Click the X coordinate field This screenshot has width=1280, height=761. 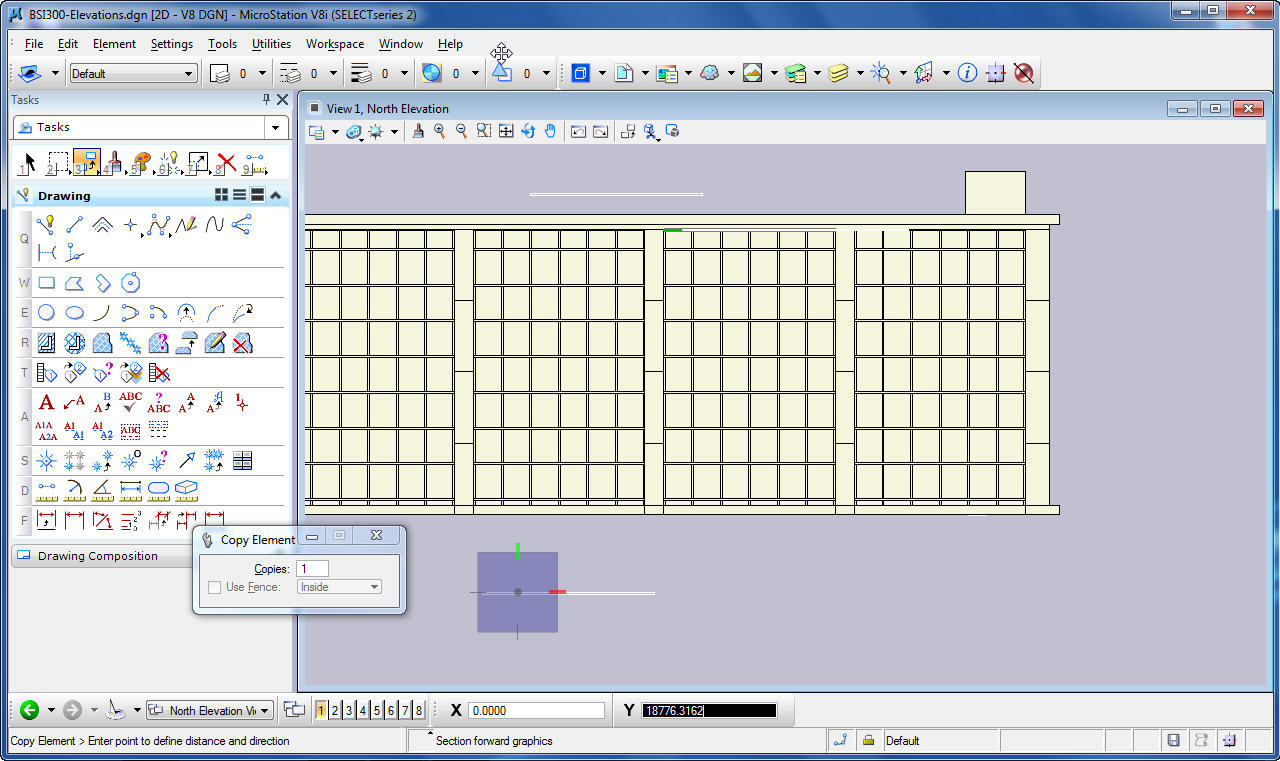536,710
